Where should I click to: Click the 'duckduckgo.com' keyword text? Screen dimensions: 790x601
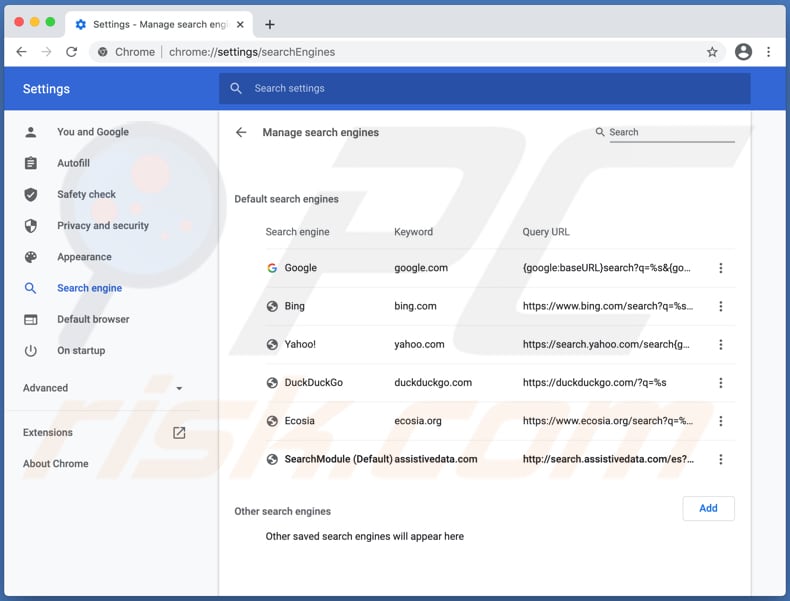point(433,383)
